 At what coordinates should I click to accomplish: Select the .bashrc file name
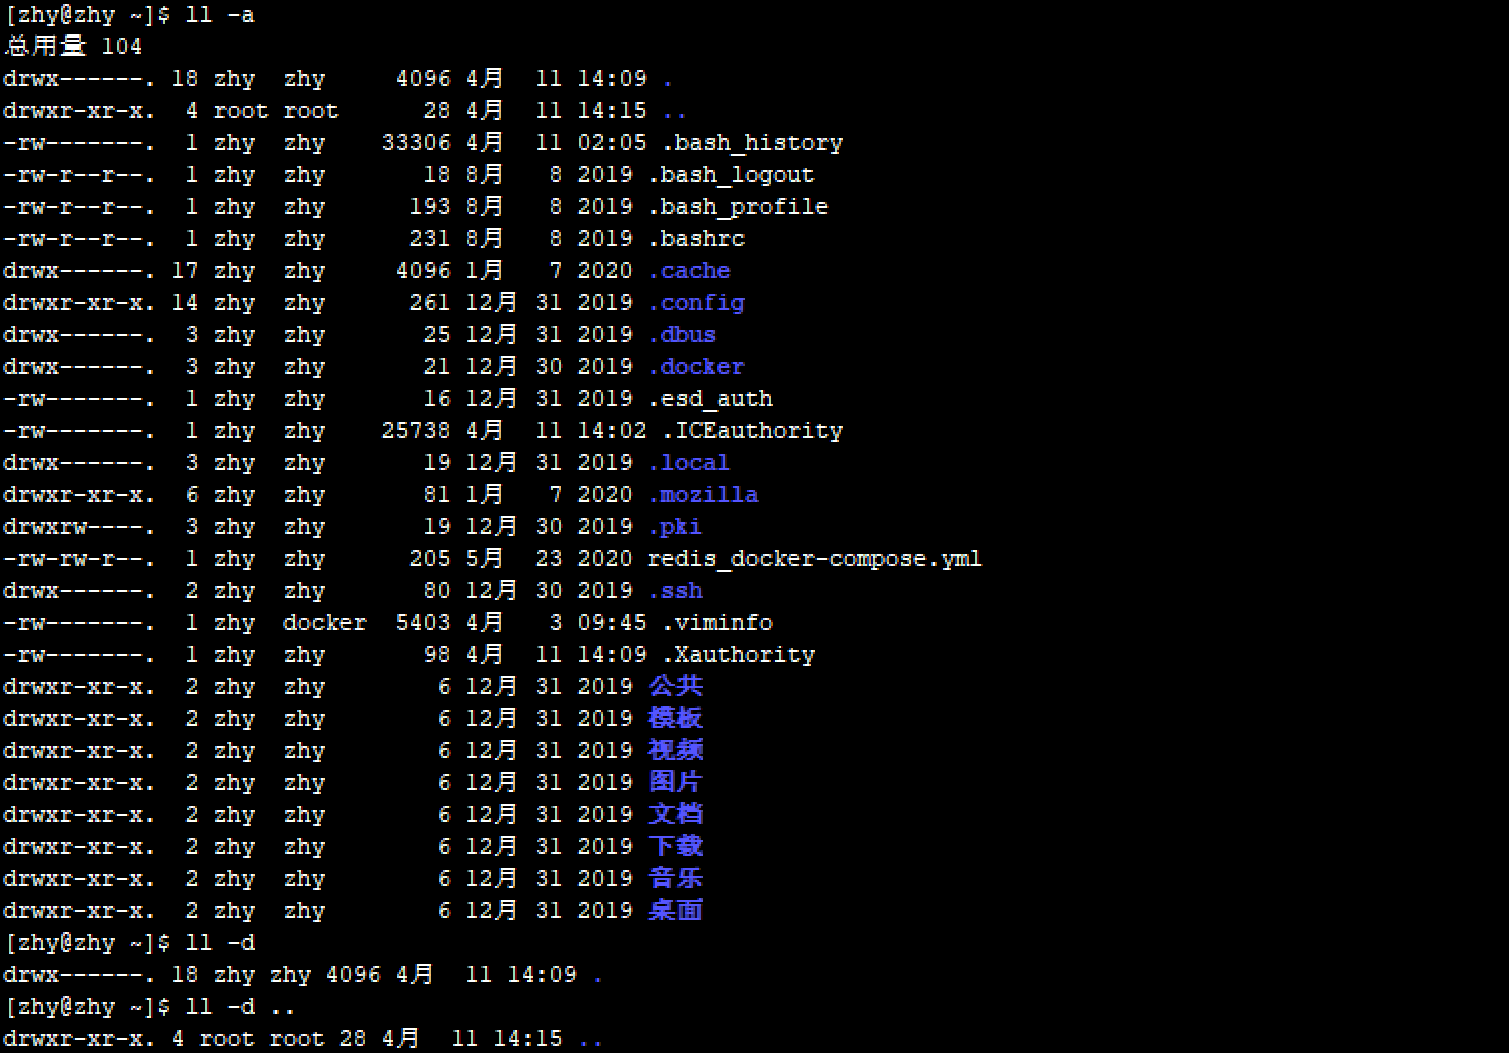697,239
